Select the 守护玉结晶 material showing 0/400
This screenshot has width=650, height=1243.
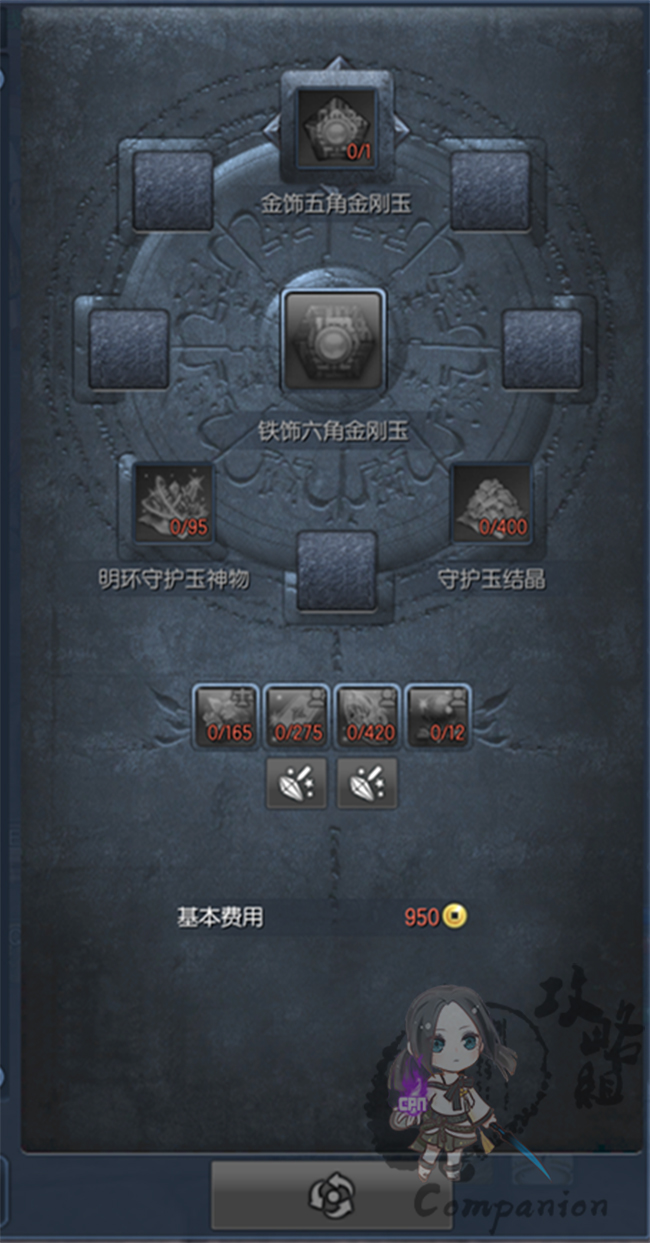[491, 502]
